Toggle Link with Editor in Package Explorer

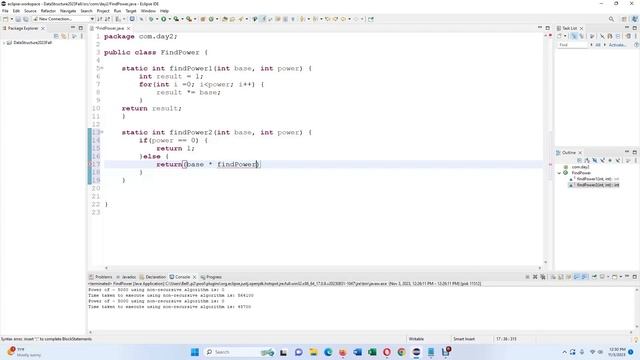click(x=64, y=36)
